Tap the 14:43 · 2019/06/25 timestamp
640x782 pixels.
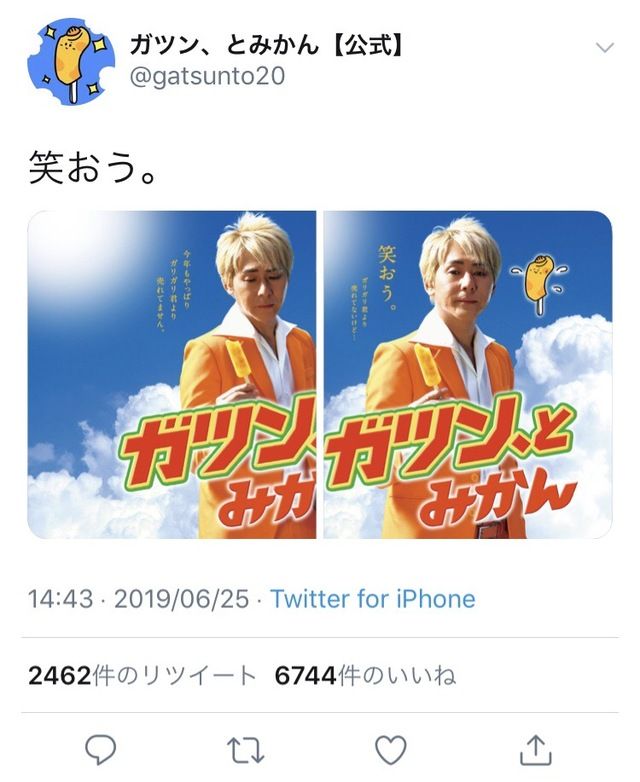click(x=138, y=599)
